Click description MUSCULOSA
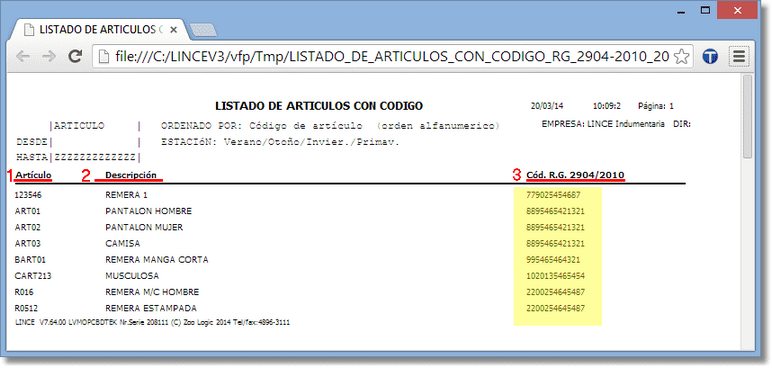The height and width of the screenshot is (368, 772). point(132,276)
